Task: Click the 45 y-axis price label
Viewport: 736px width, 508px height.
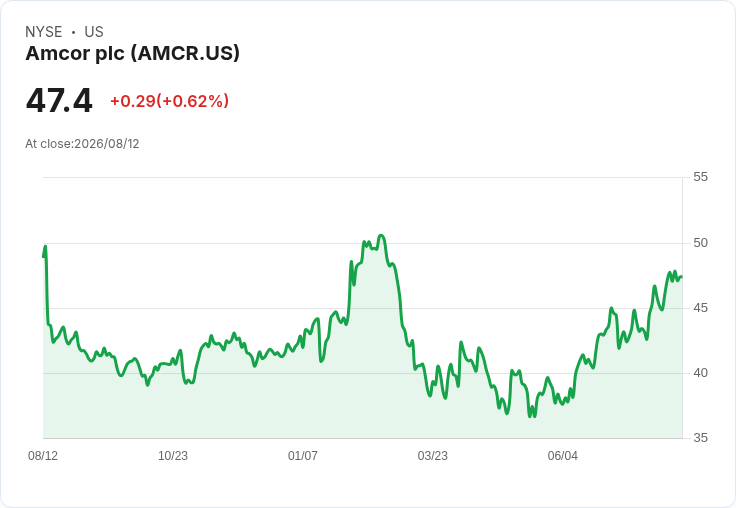Action: pos(700,308)
